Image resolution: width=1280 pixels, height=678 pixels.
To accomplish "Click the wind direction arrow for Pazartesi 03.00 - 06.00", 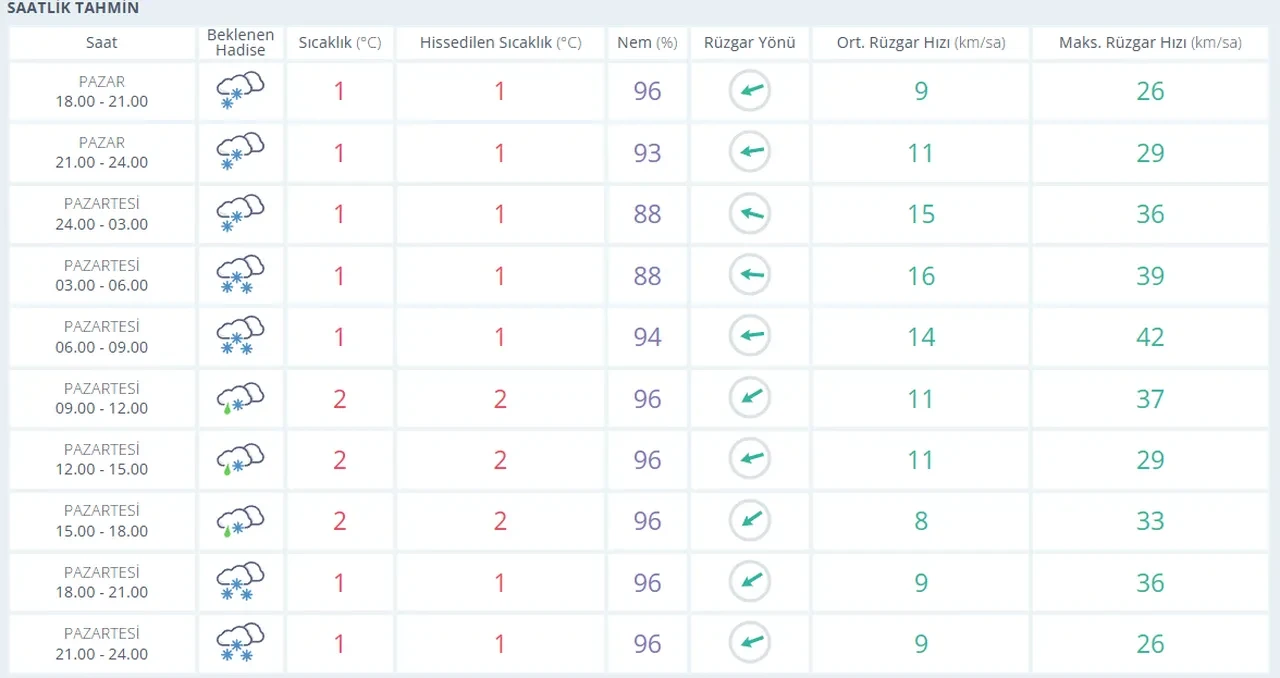I will pos(749,275).
